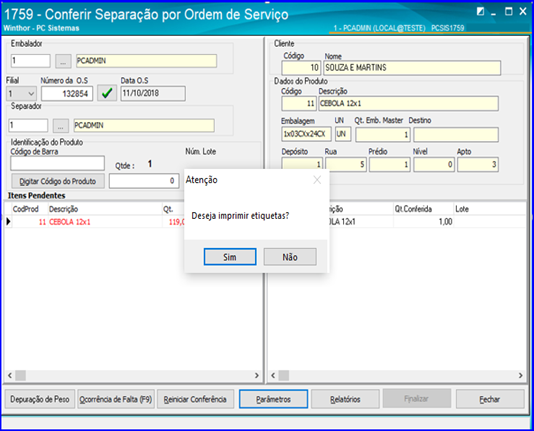Open Embalador lookup ellipsis button
Viewport: 534px width, 431px height.
point(63,61)
